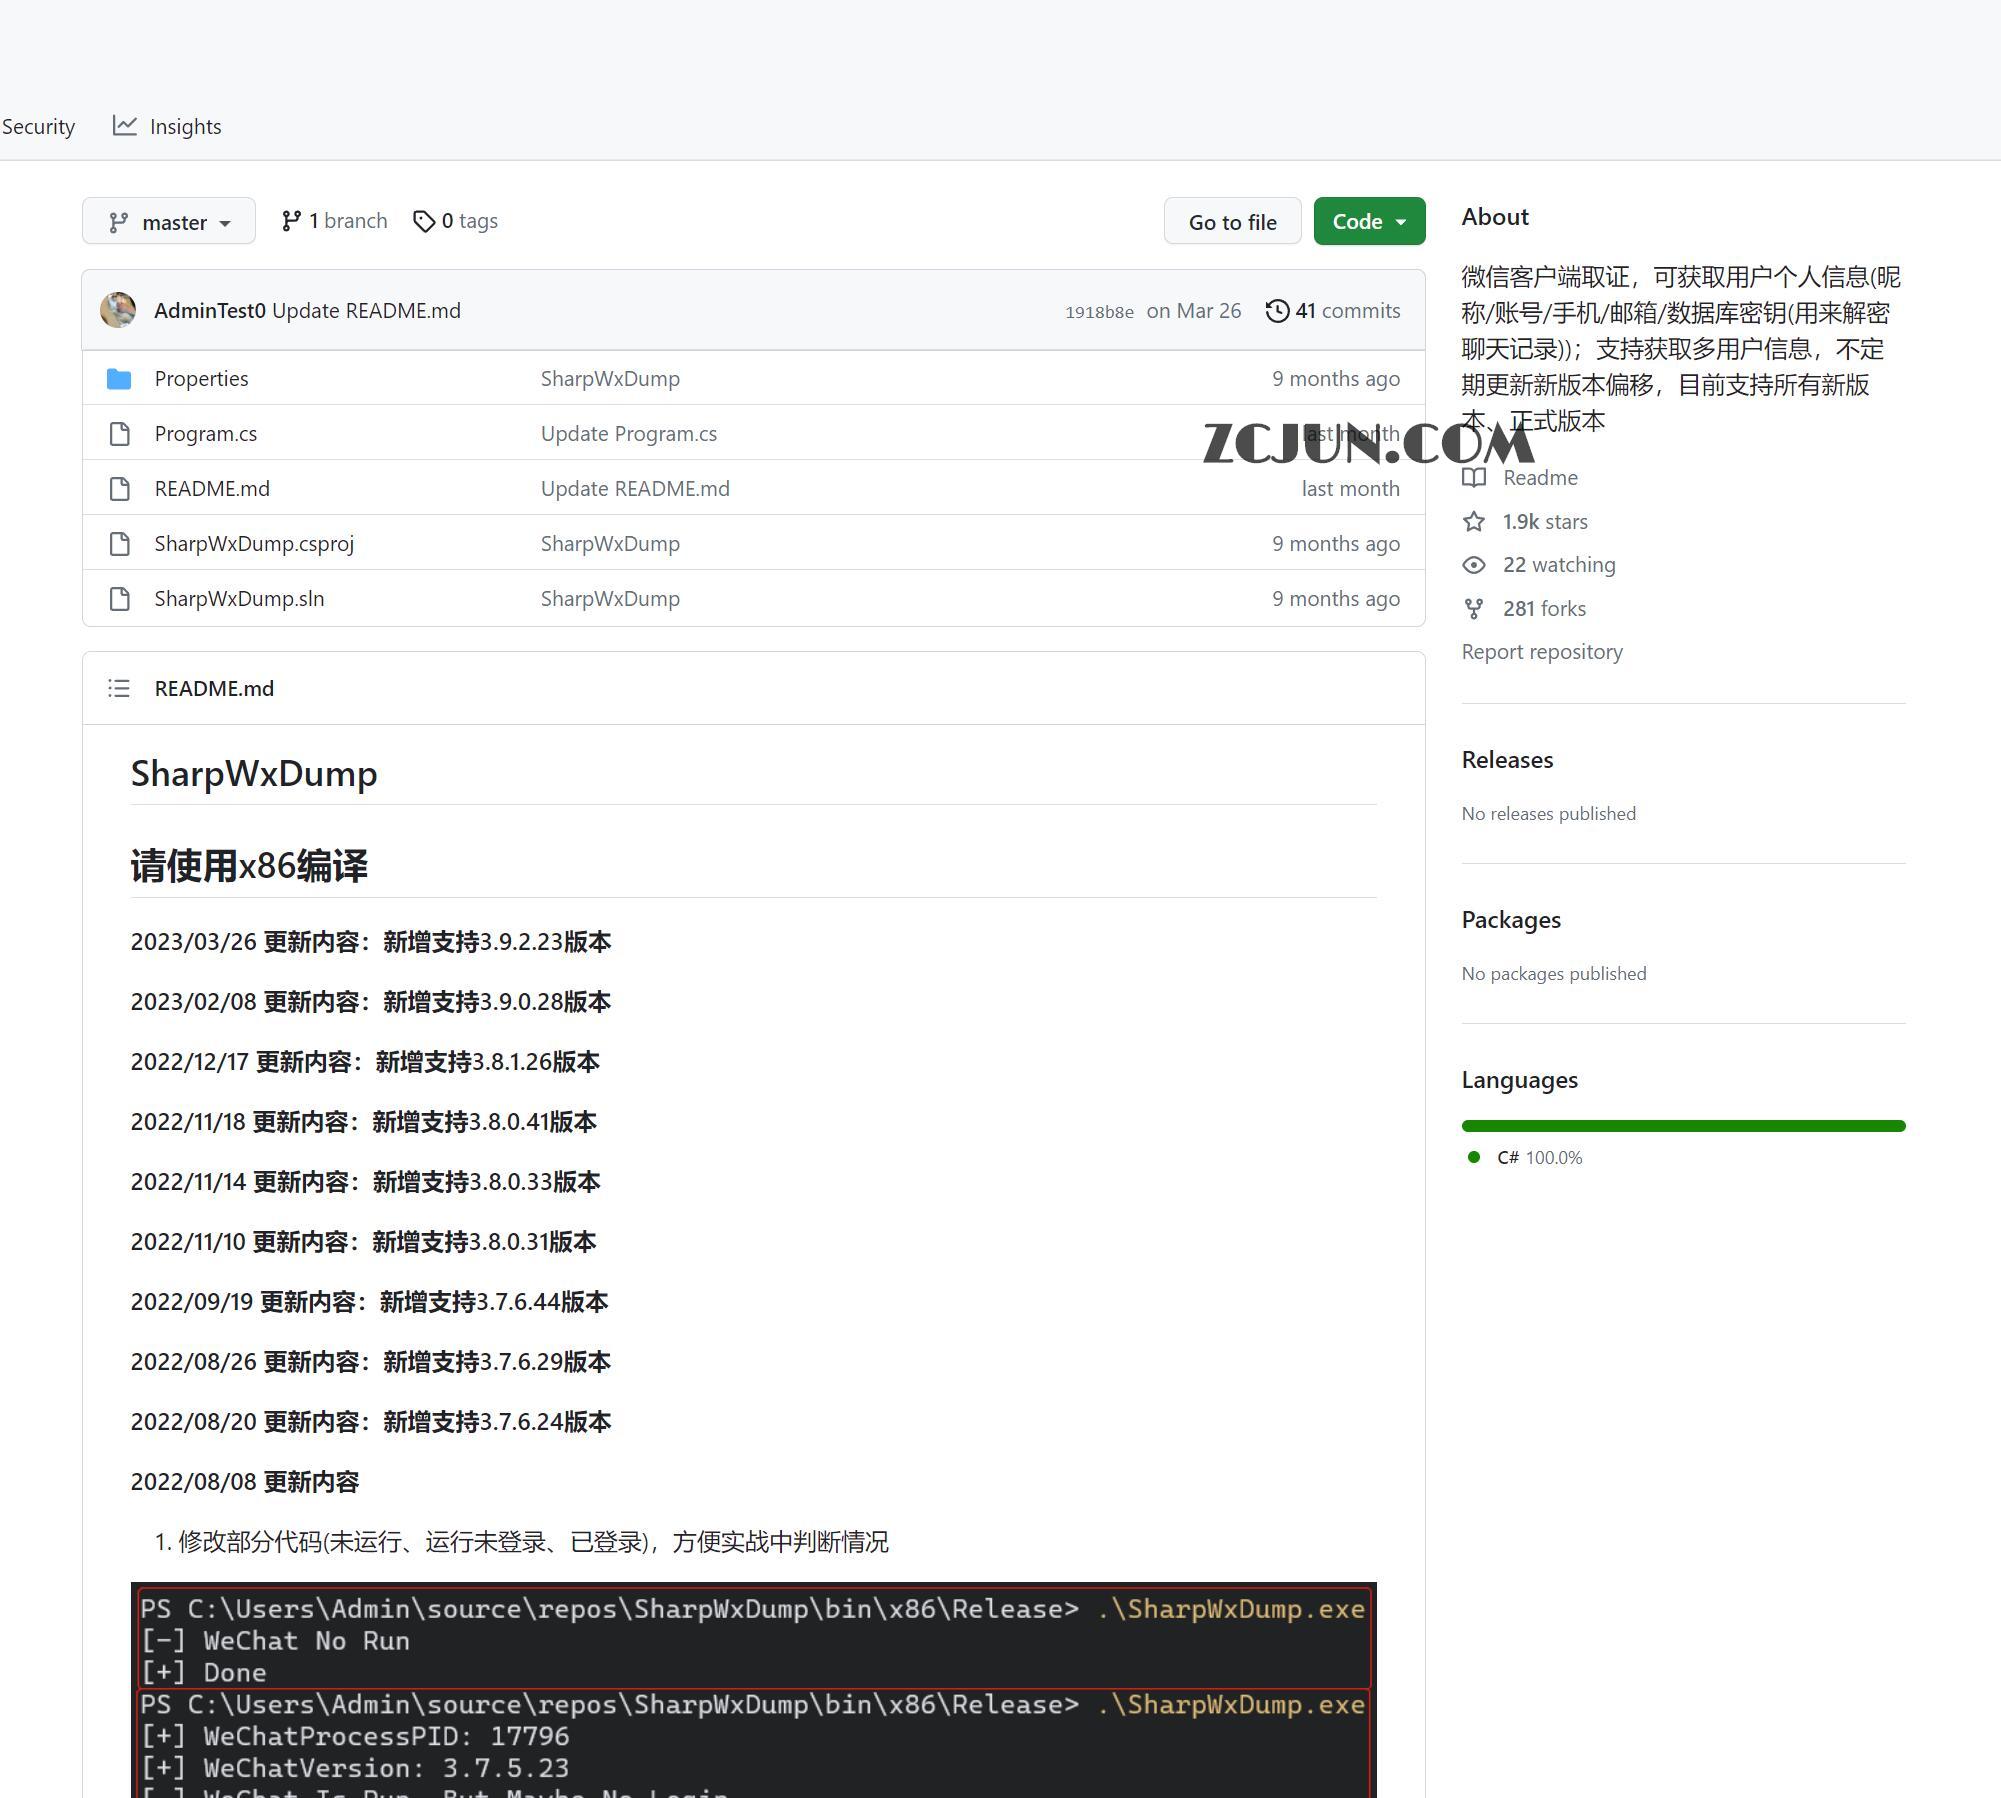Screen dimensions: 2001x1798
Task: Open the Properties folder icon
Action: tap(119, 378)
